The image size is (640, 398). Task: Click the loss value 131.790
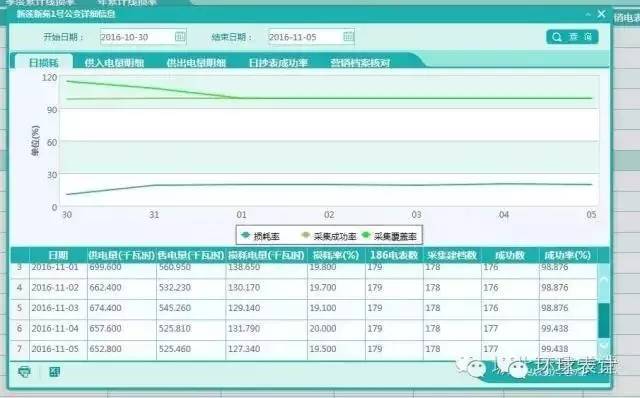[x=244, y=329]
